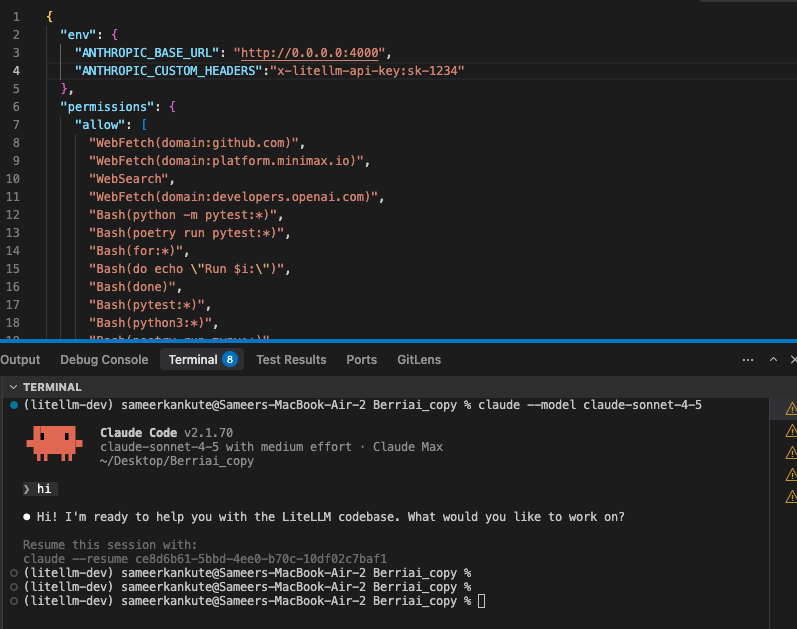Click the "claude-sonnet-4-5 with medium effort" text

(x=226, y=447)
